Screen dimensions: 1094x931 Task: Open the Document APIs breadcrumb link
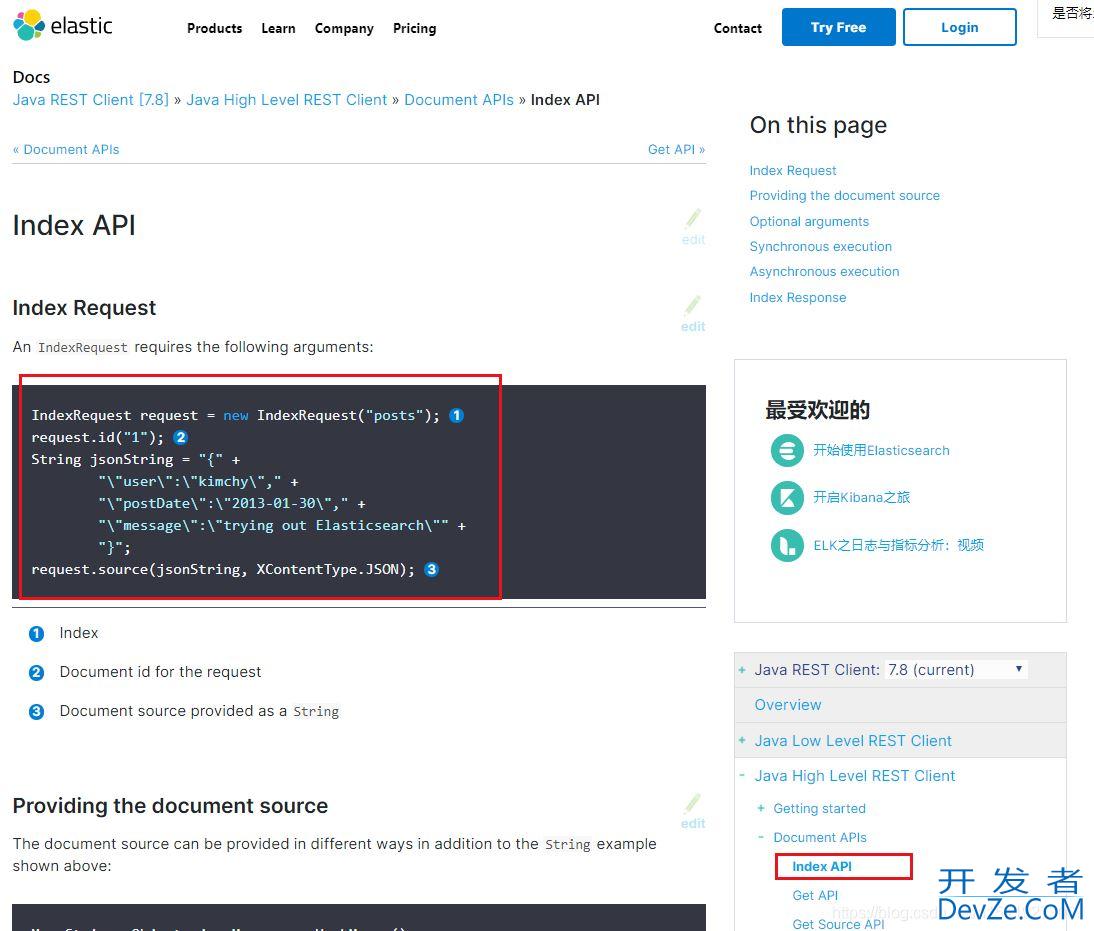(x=459, y=100)
